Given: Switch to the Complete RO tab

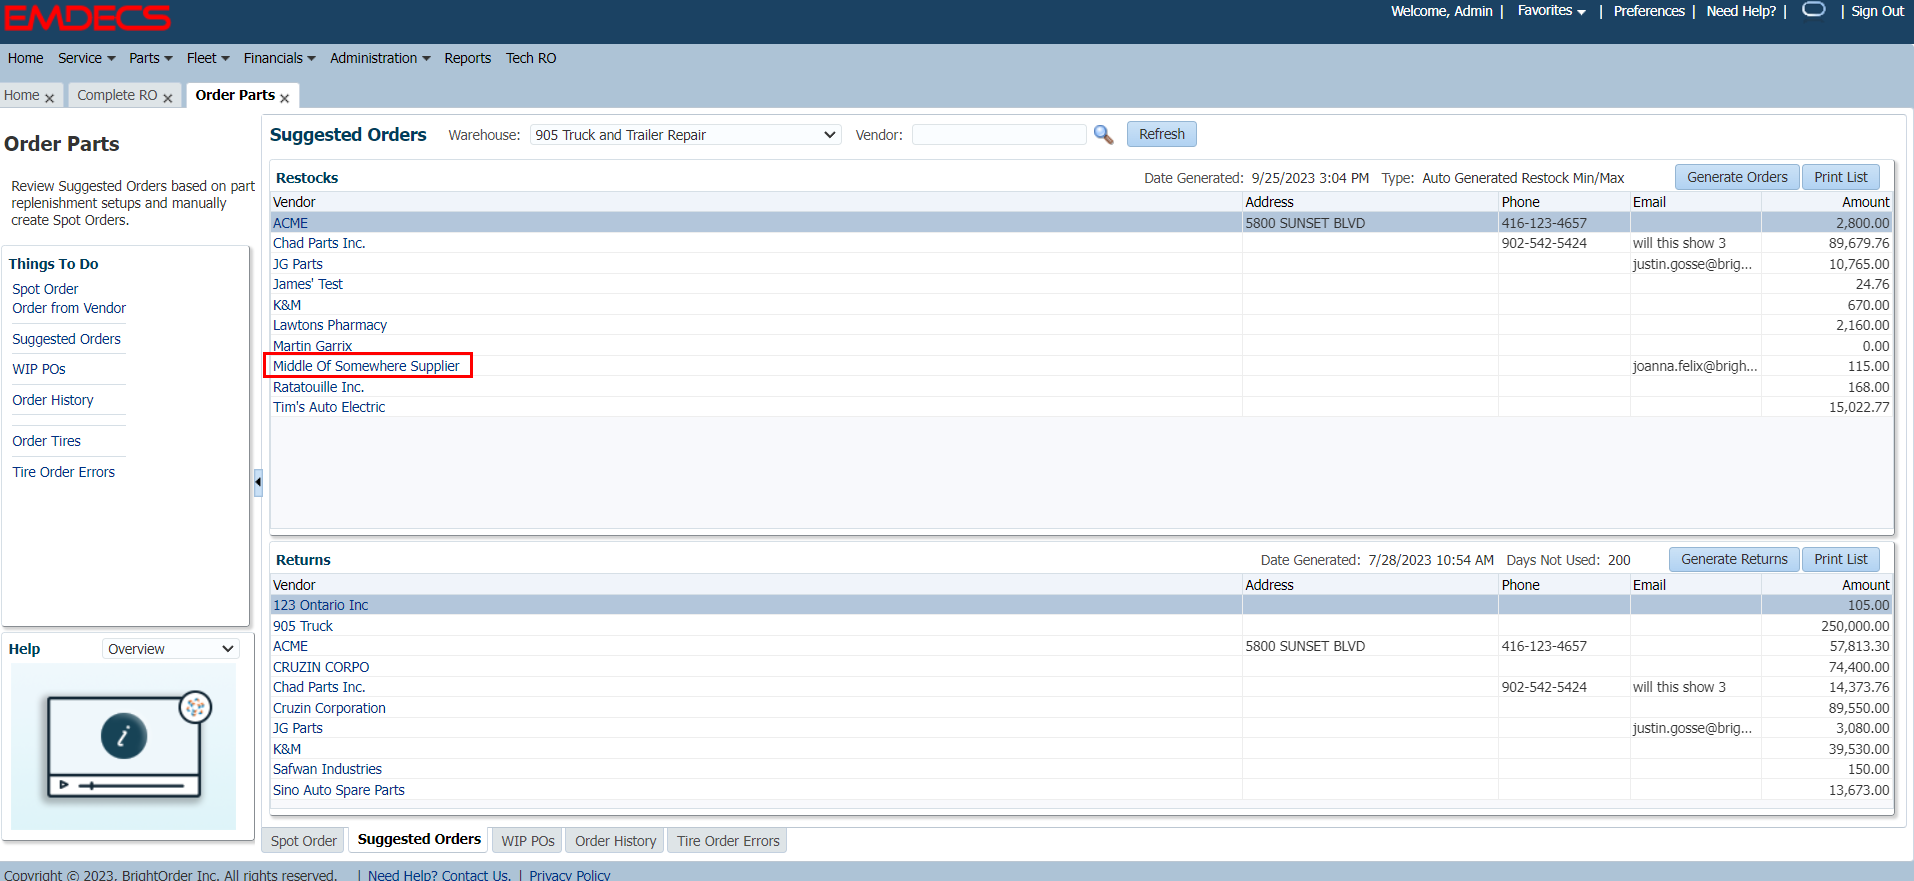Looking at the screenshot, I should pos(117,95).
